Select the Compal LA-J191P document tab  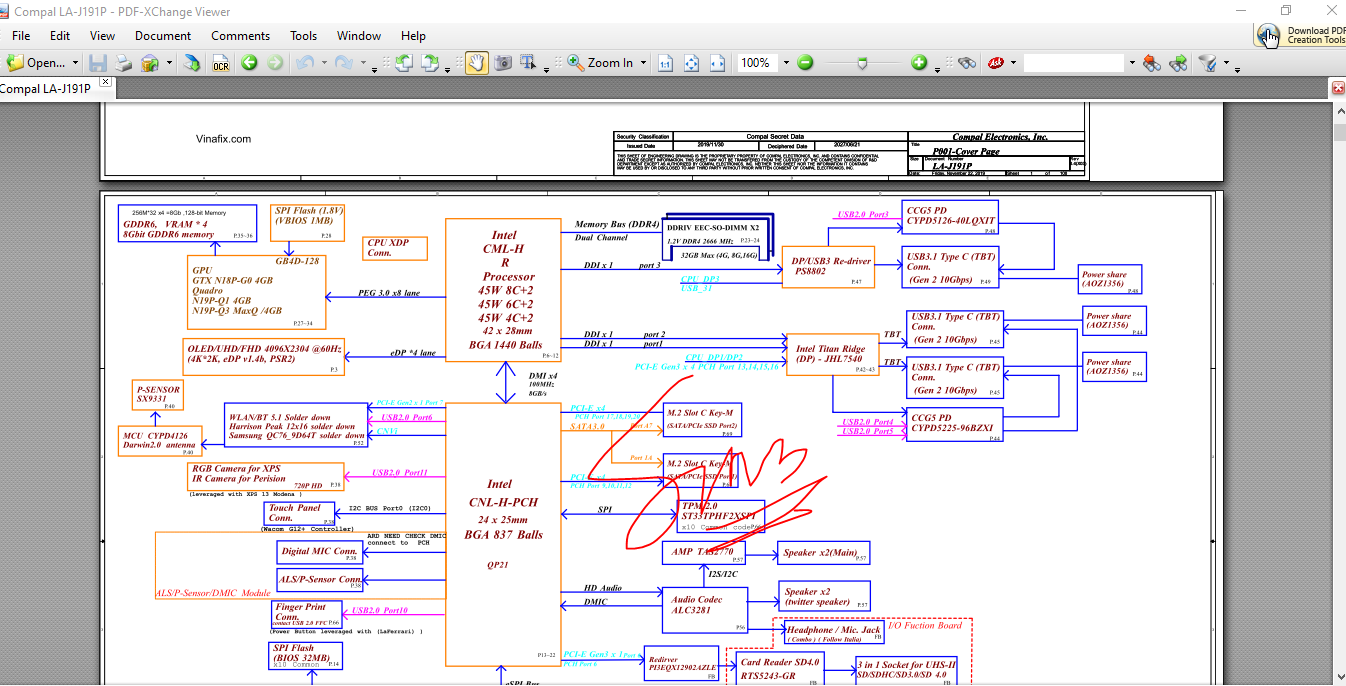coord(48,88)
